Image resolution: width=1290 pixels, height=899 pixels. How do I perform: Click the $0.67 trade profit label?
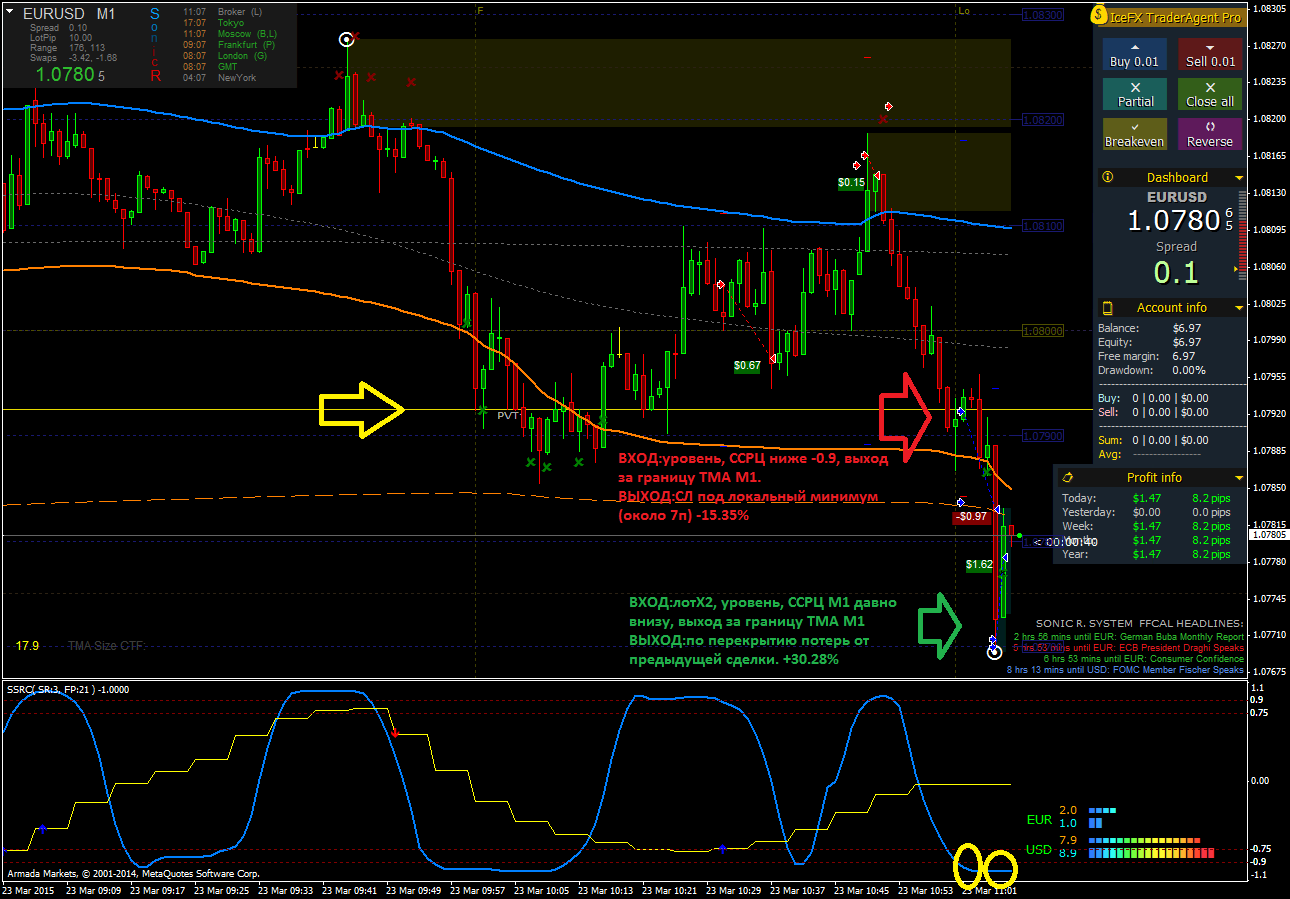[747, 366]
